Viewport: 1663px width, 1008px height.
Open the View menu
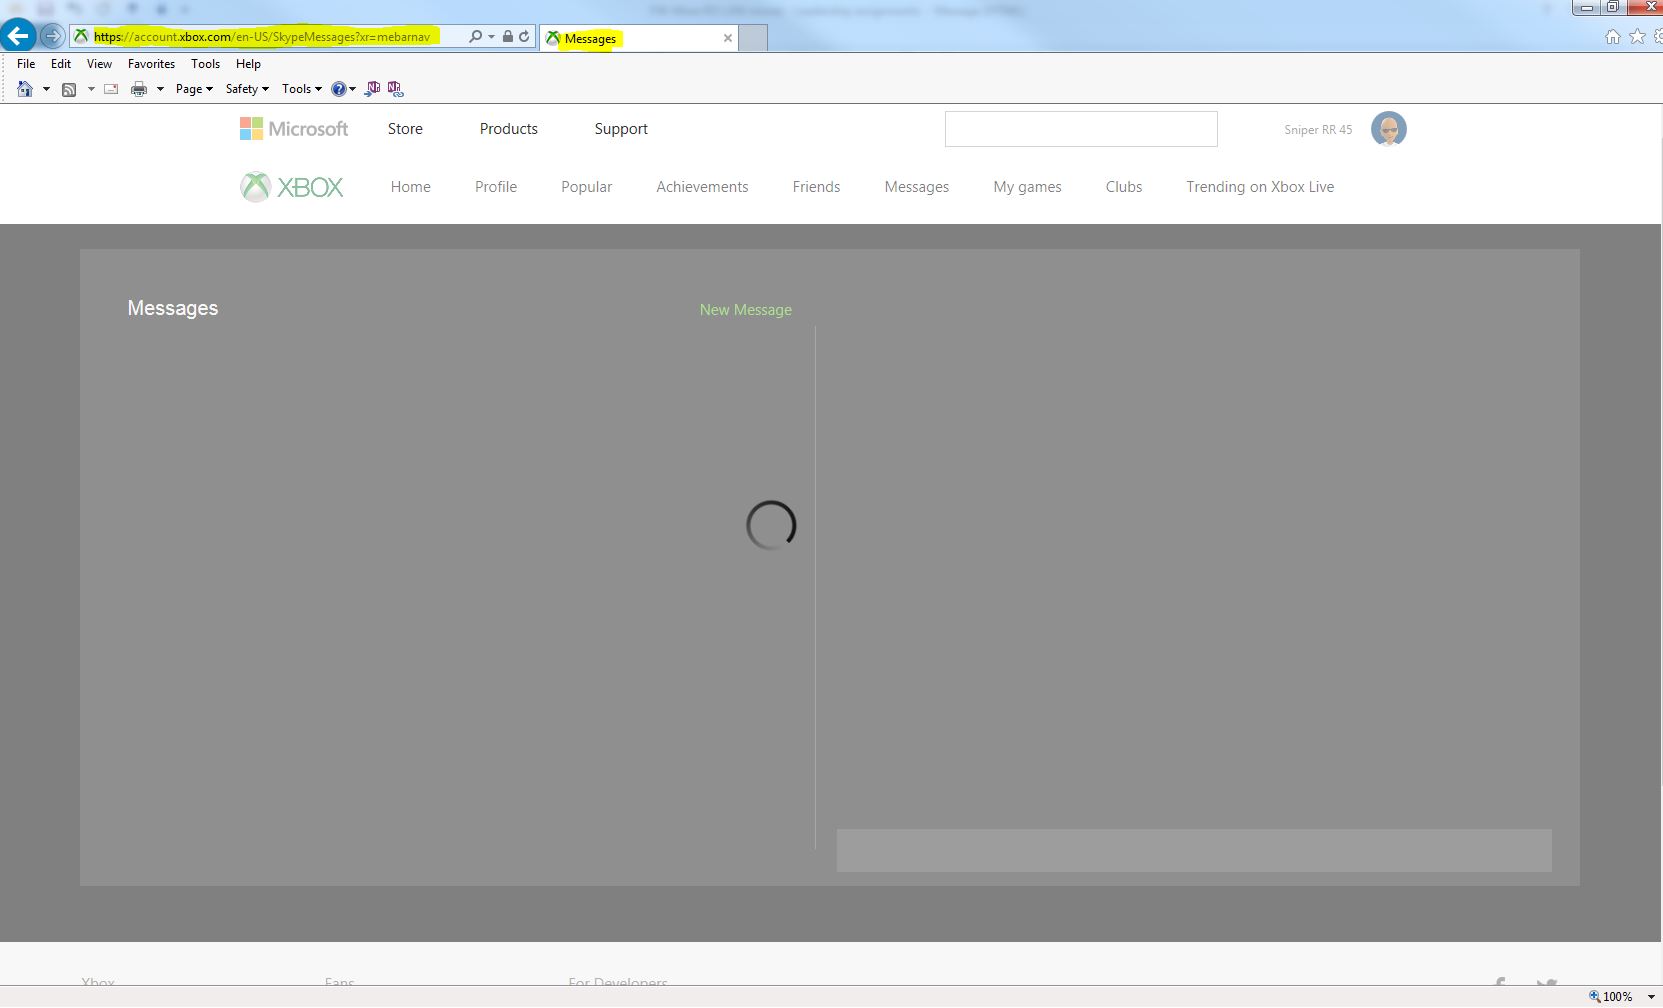tap(99, 63)
